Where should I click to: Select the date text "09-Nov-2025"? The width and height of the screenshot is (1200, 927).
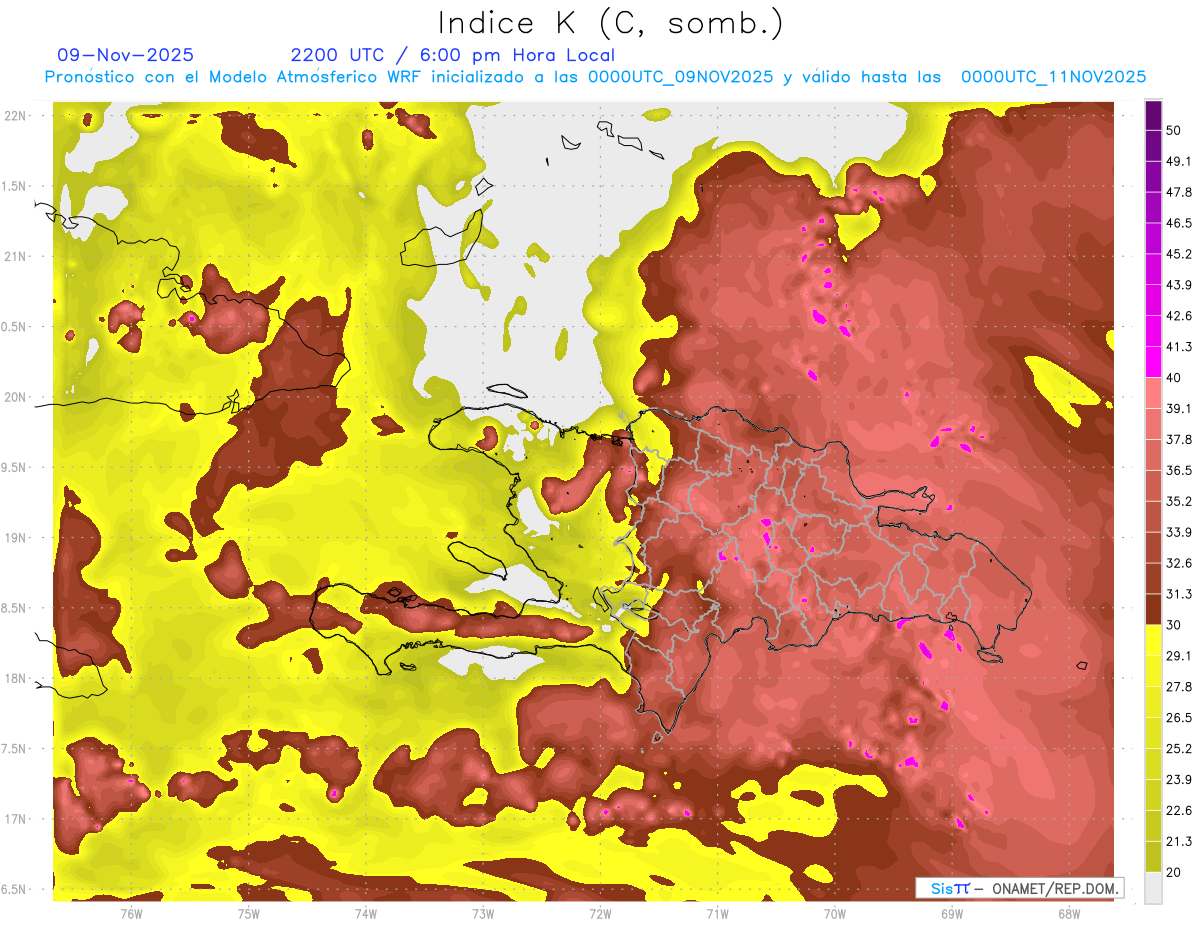(126, 55)
